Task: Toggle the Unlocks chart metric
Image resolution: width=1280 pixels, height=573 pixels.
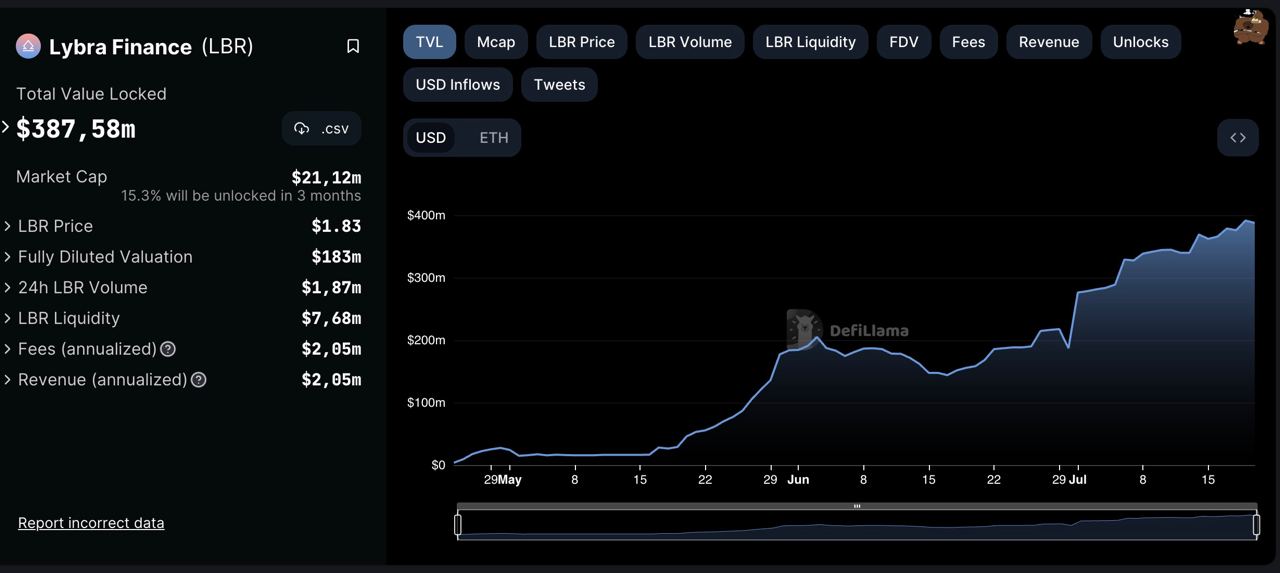Action: pos(1141,42)
